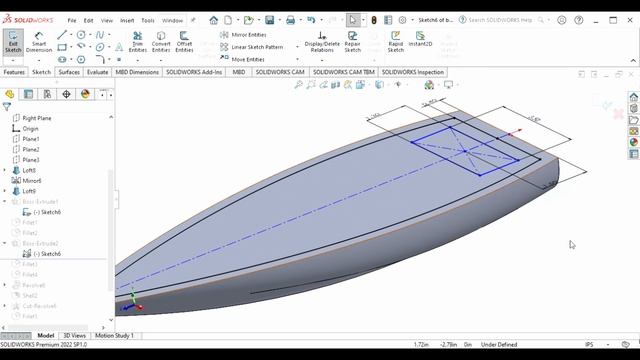Switch to the Evaluate tab
The image size is (640, 360).
[98, 72]
